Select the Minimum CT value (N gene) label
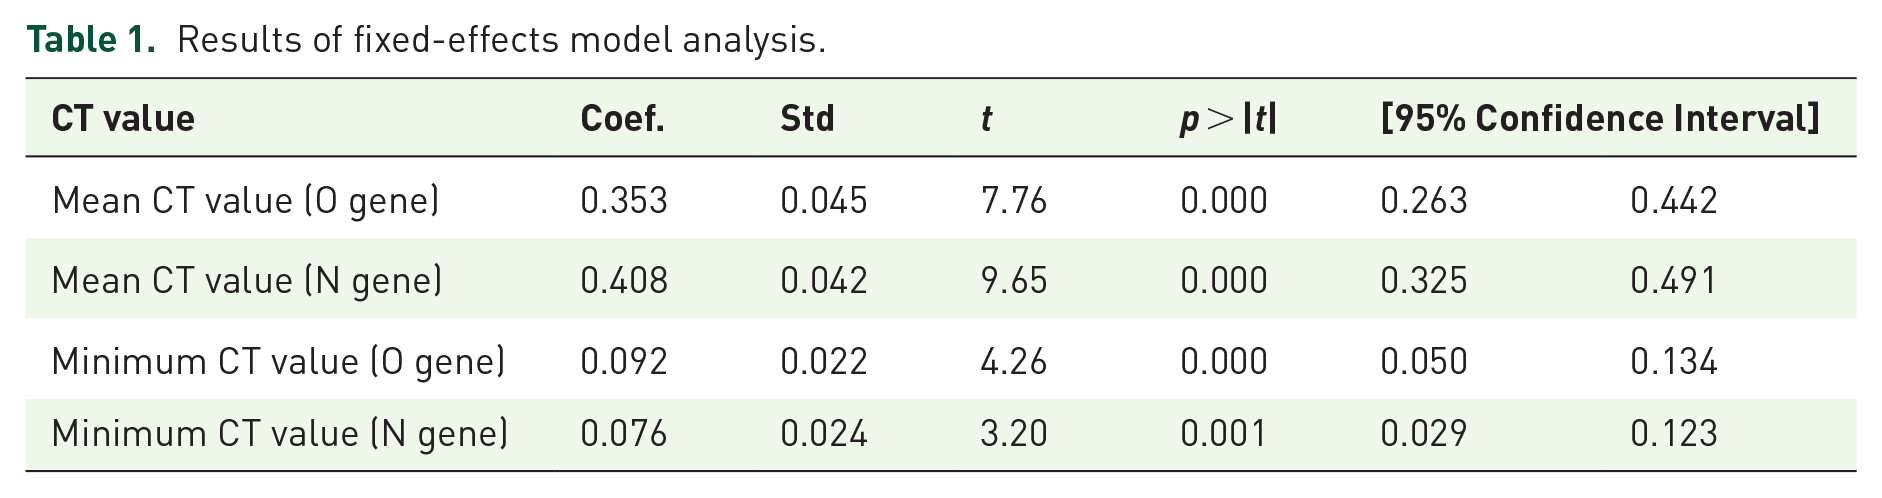 tap(280, 434)
